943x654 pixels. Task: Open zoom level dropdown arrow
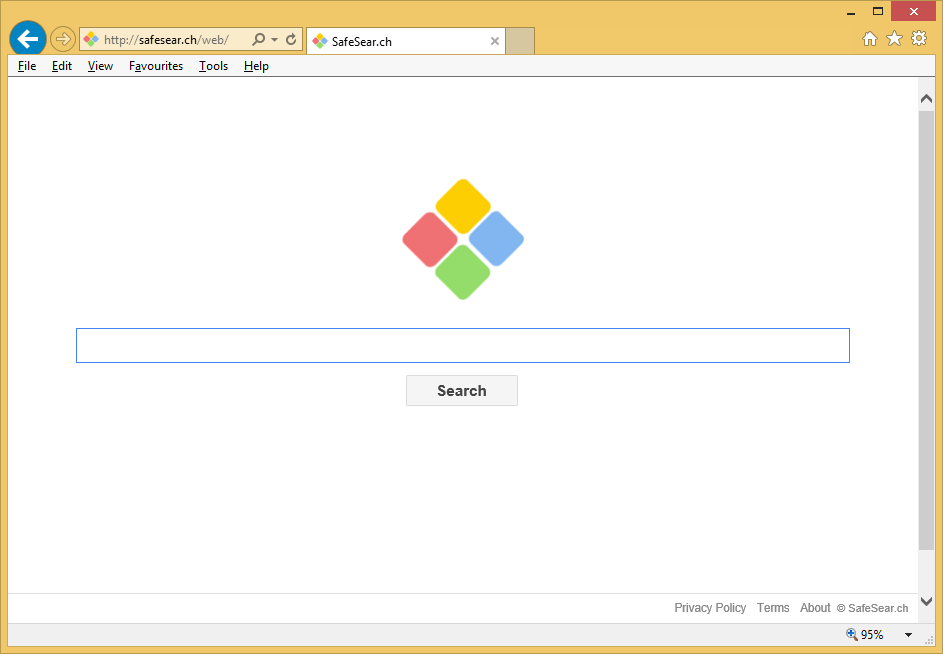(x=908, y=635)
